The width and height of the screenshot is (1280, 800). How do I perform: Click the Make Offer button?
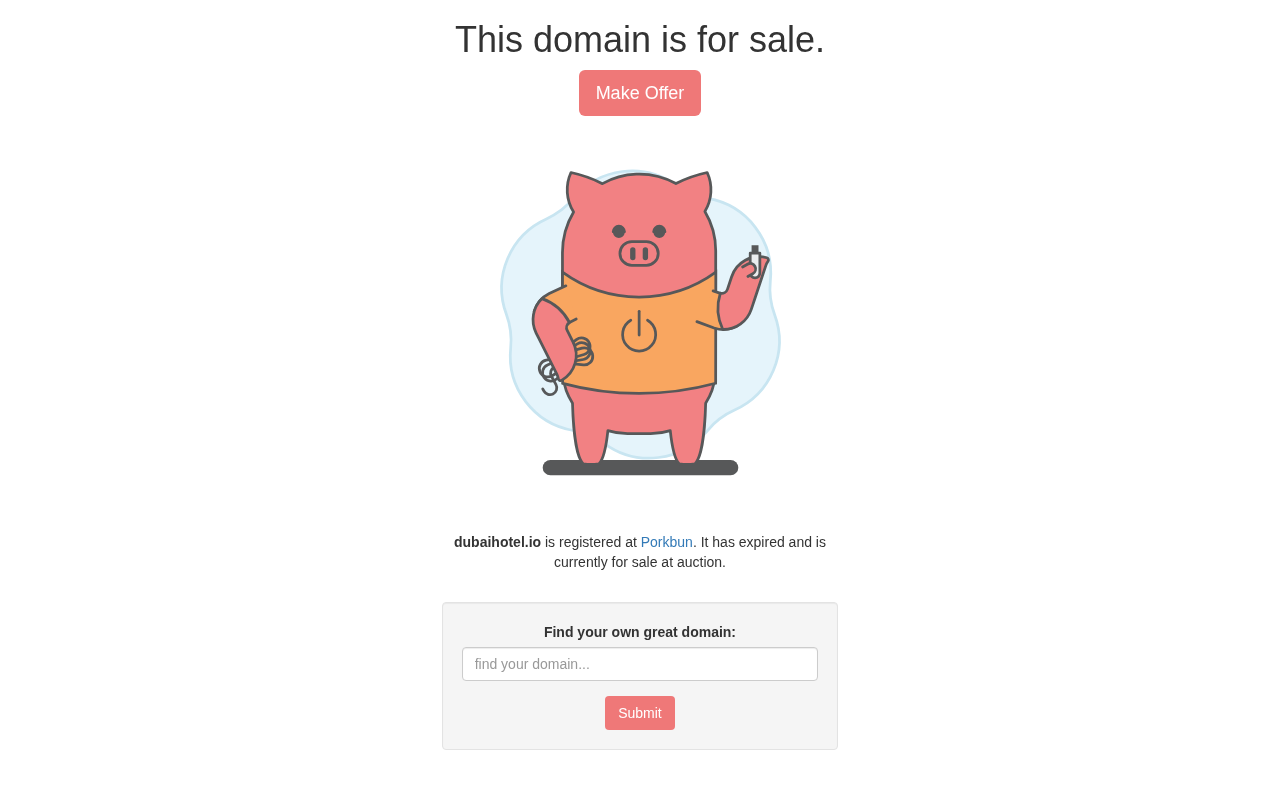640,93
